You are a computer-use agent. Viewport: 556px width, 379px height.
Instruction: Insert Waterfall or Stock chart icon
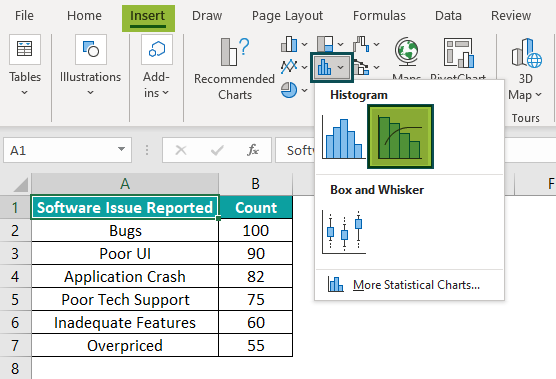click(x=361, y=44)
